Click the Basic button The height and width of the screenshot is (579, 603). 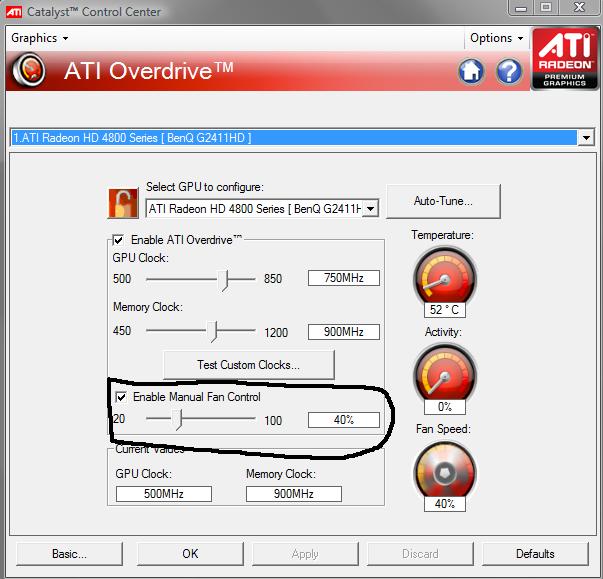coord(70,554)
